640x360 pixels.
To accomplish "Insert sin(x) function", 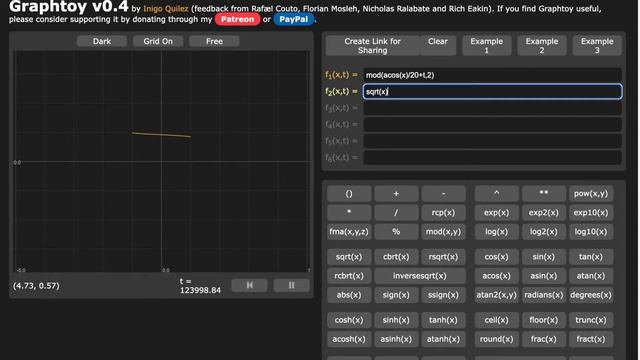I will coord(544,257).
